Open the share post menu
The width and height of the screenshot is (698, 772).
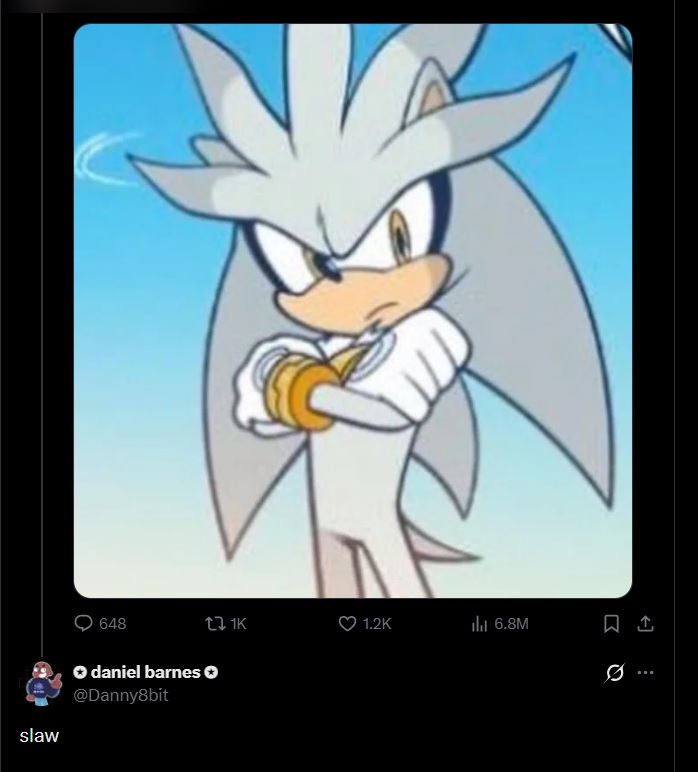(x=645, y=623)
